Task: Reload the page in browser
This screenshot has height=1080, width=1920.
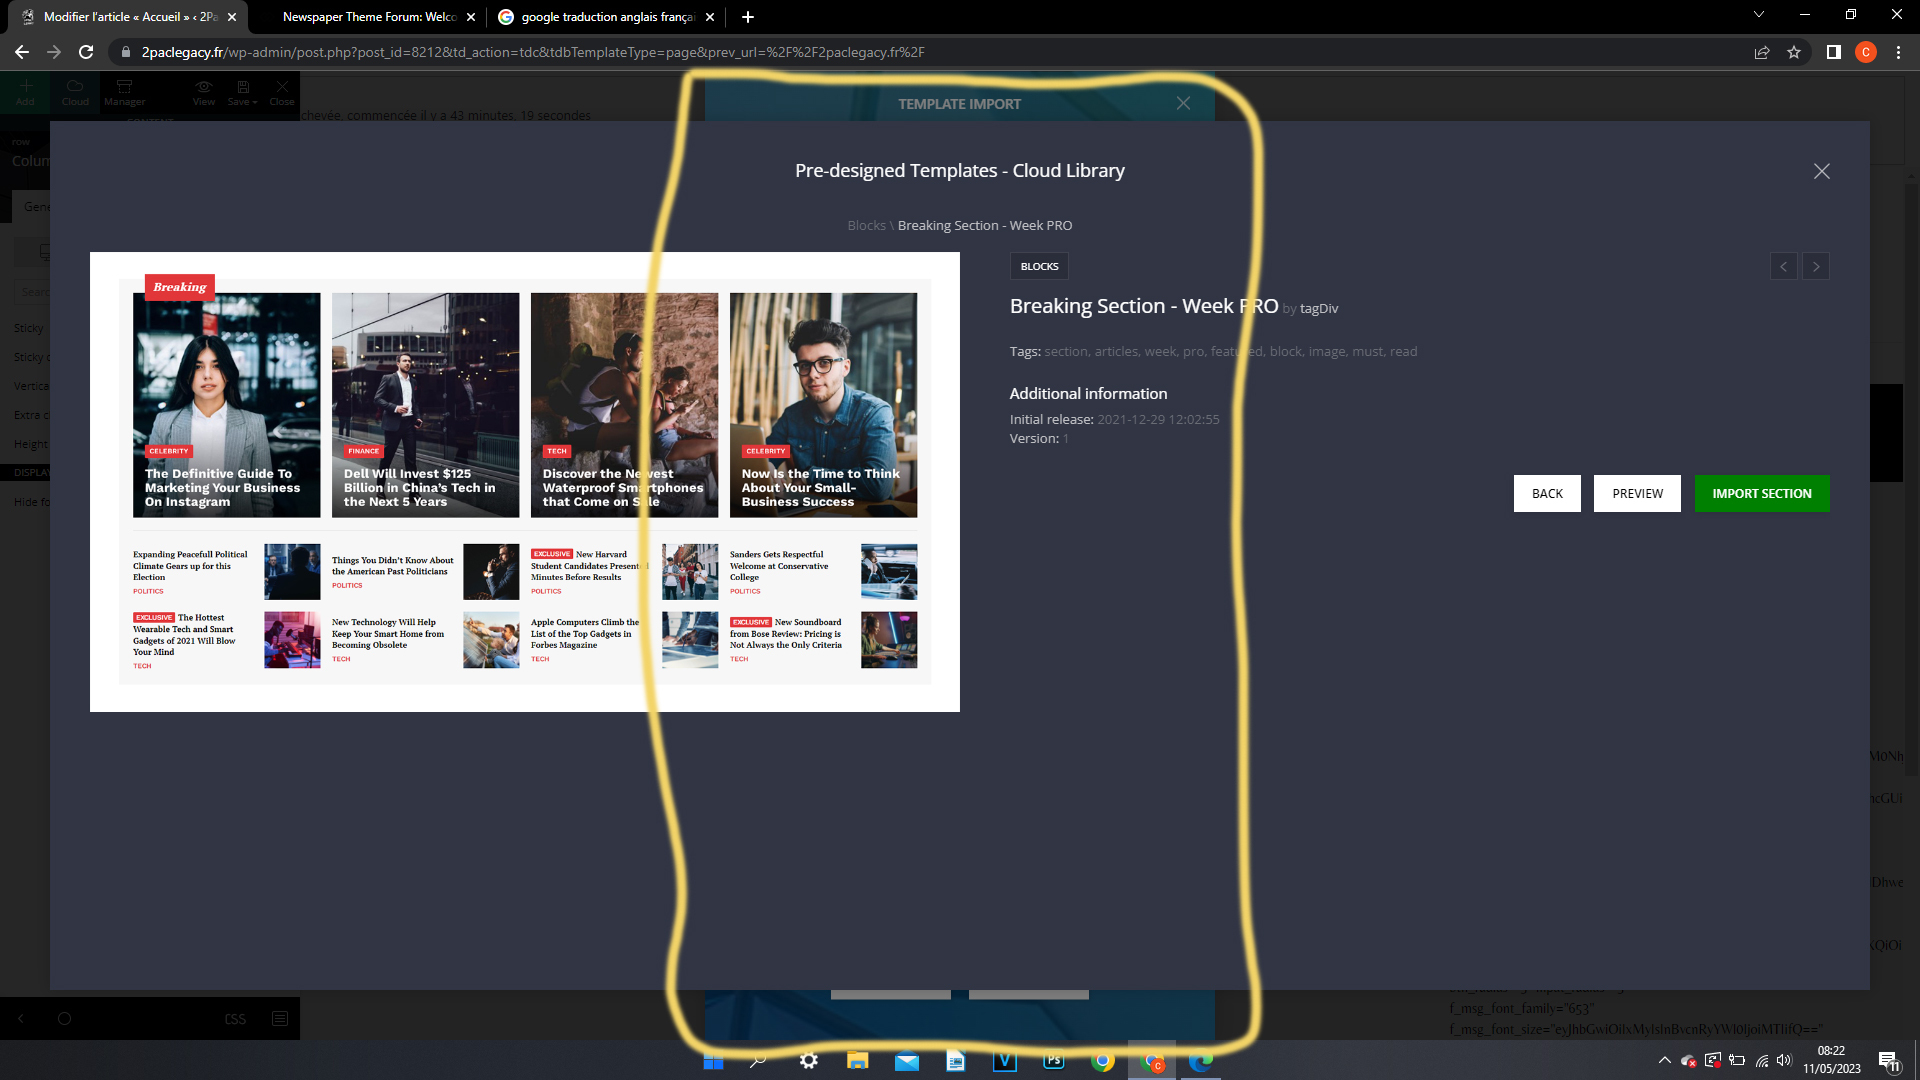Action: point(86,52)
